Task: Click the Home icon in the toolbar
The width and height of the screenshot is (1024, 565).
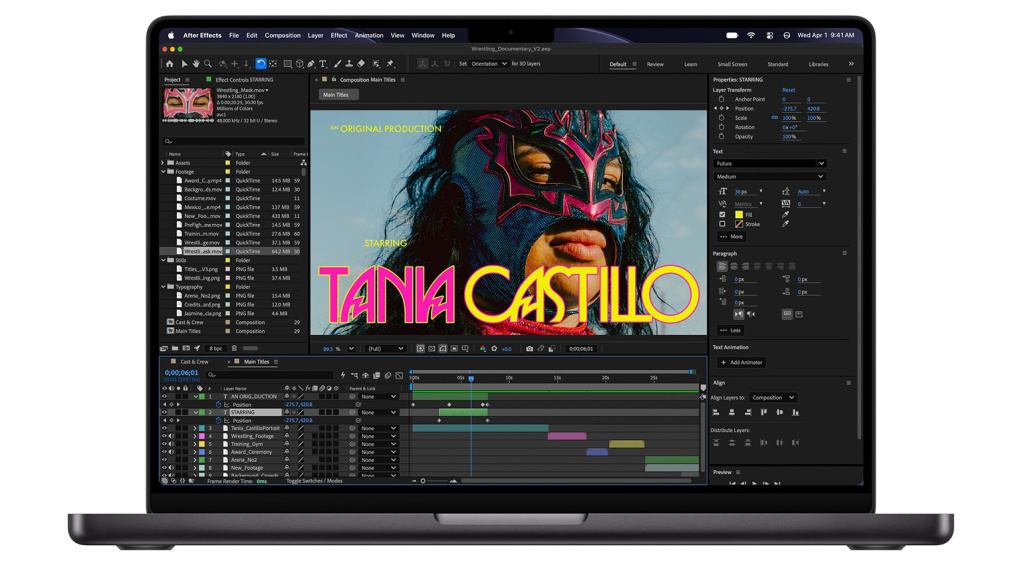Action: point(170,64)
